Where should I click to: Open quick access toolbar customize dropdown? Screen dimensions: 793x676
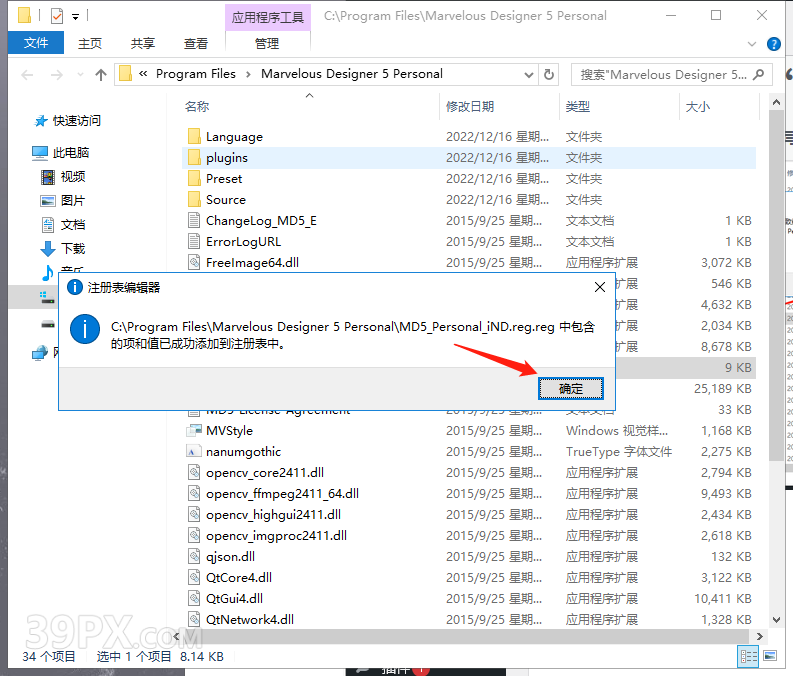pyautogui.click(x=75, y=17)
